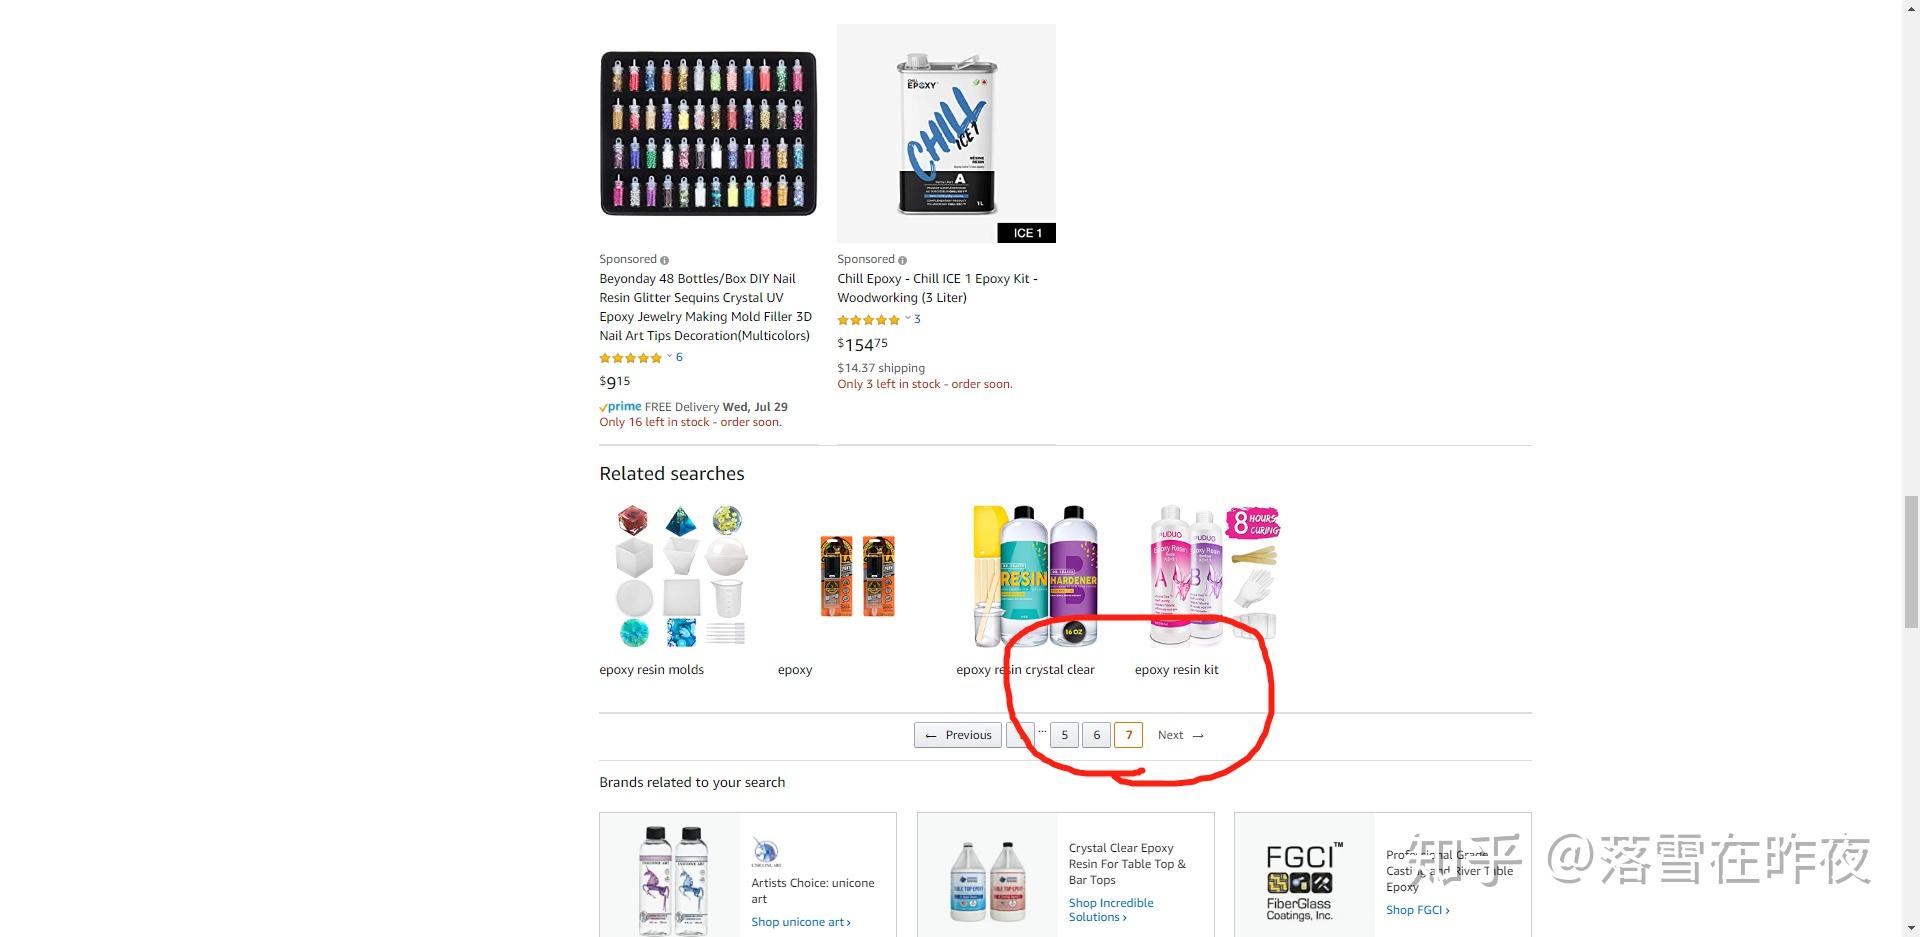Click the FGCI FiberGlass Coatings logo
This screenshot has width=1920, height=937.
[x=1300, y=882]
